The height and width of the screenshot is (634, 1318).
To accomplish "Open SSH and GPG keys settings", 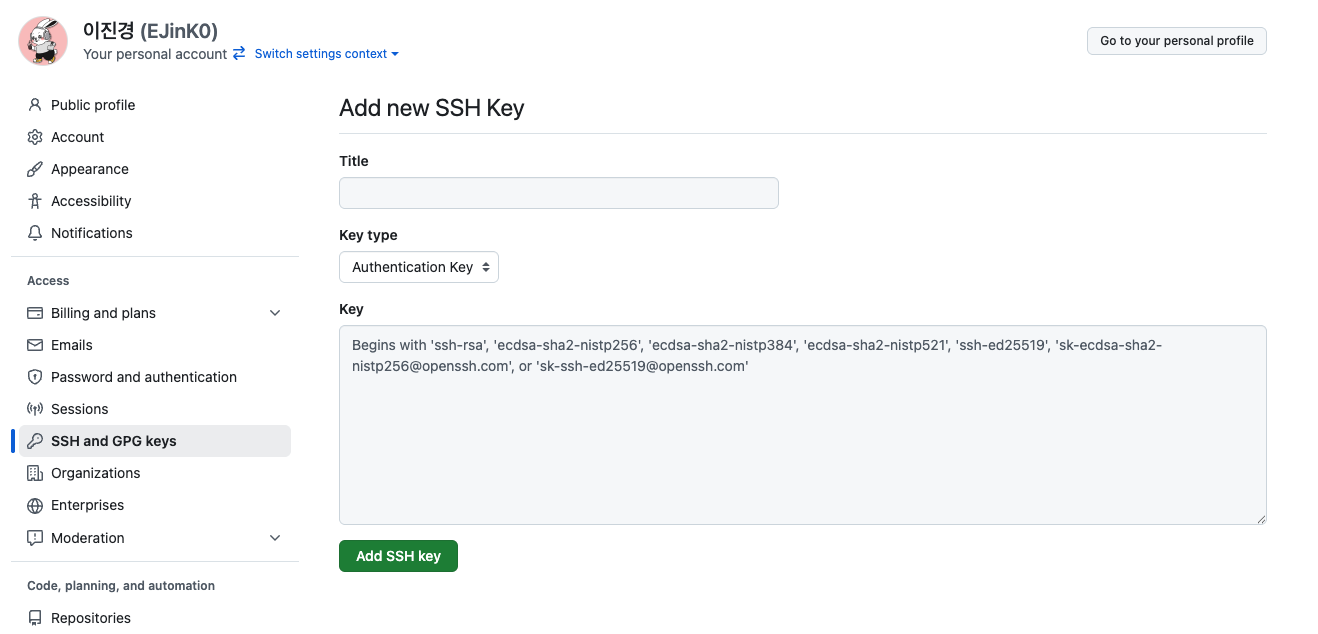I will pos(113,441).
